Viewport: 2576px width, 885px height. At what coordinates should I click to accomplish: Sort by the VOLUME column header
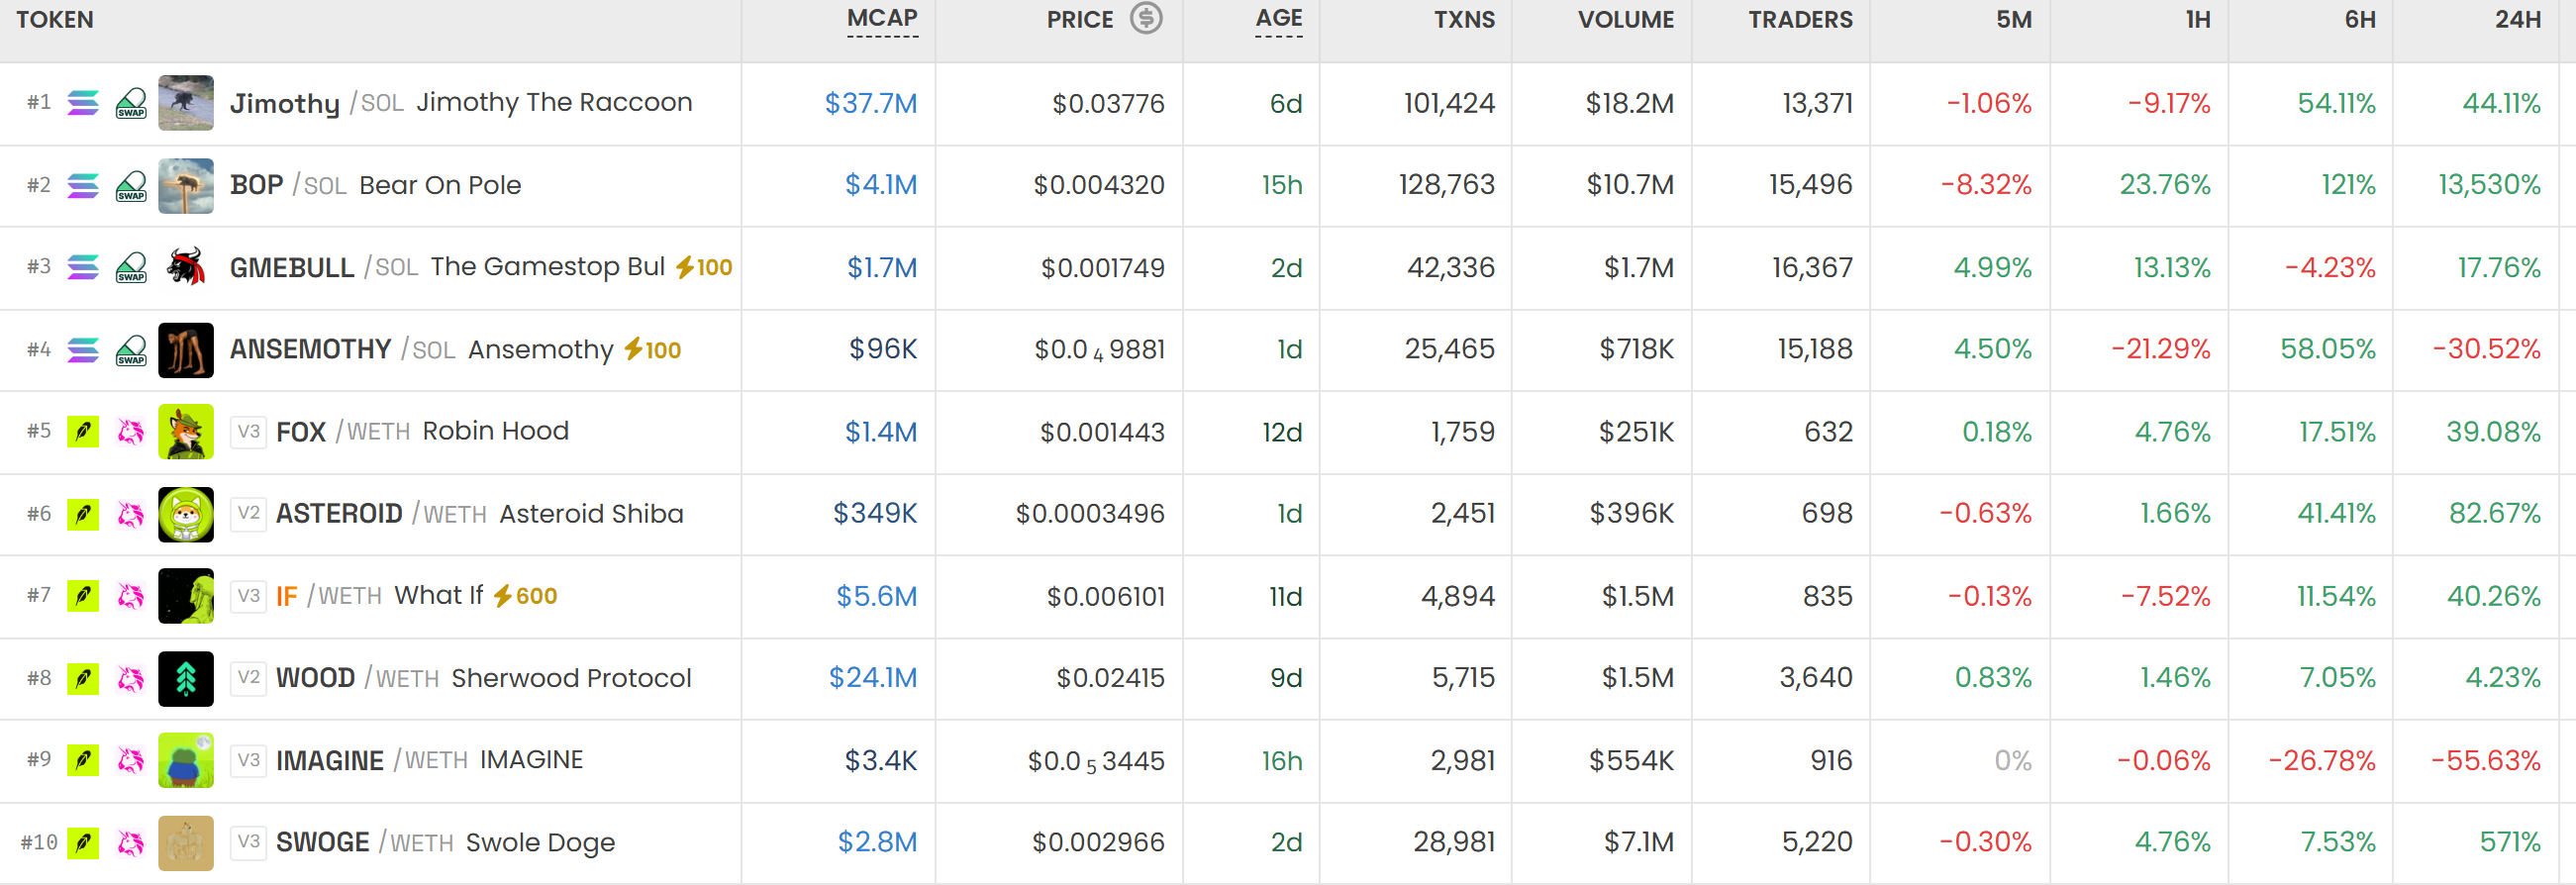click(1626, 20)
